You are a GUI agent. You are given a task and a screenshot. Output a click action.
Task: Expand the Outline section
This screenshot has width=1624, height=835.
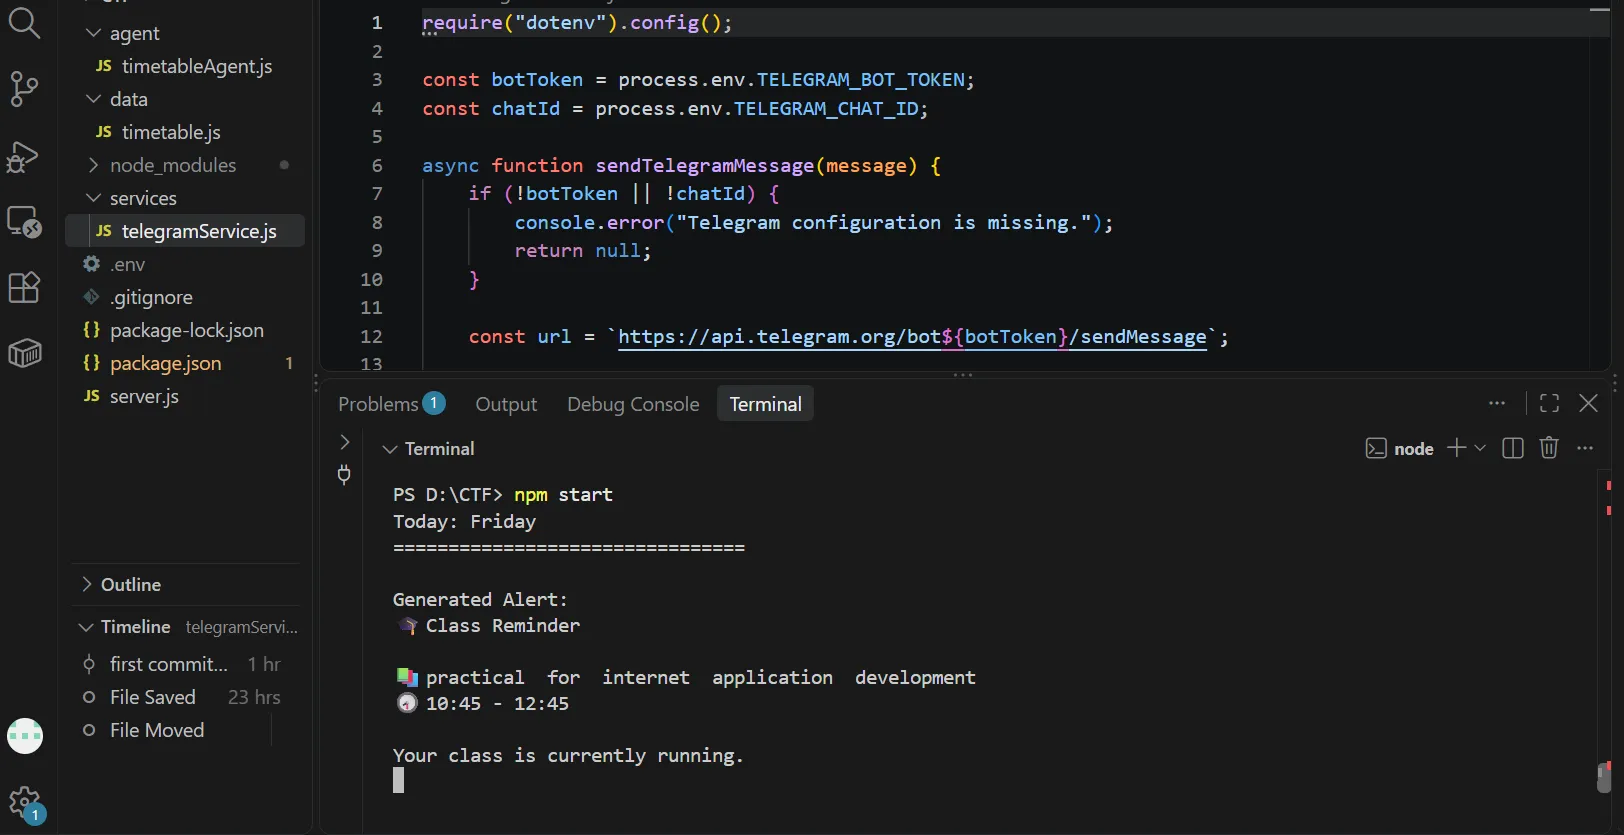point(86,584)
